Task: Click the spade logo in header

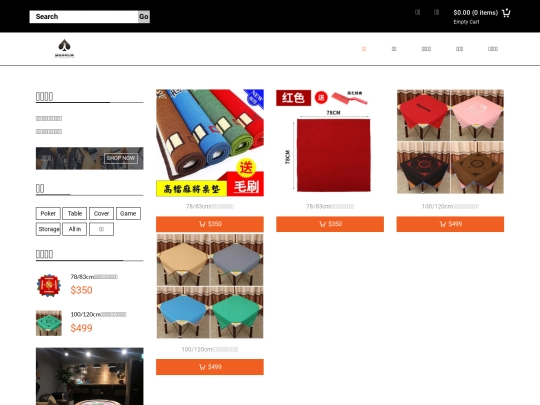Action: tap(64, 49)
